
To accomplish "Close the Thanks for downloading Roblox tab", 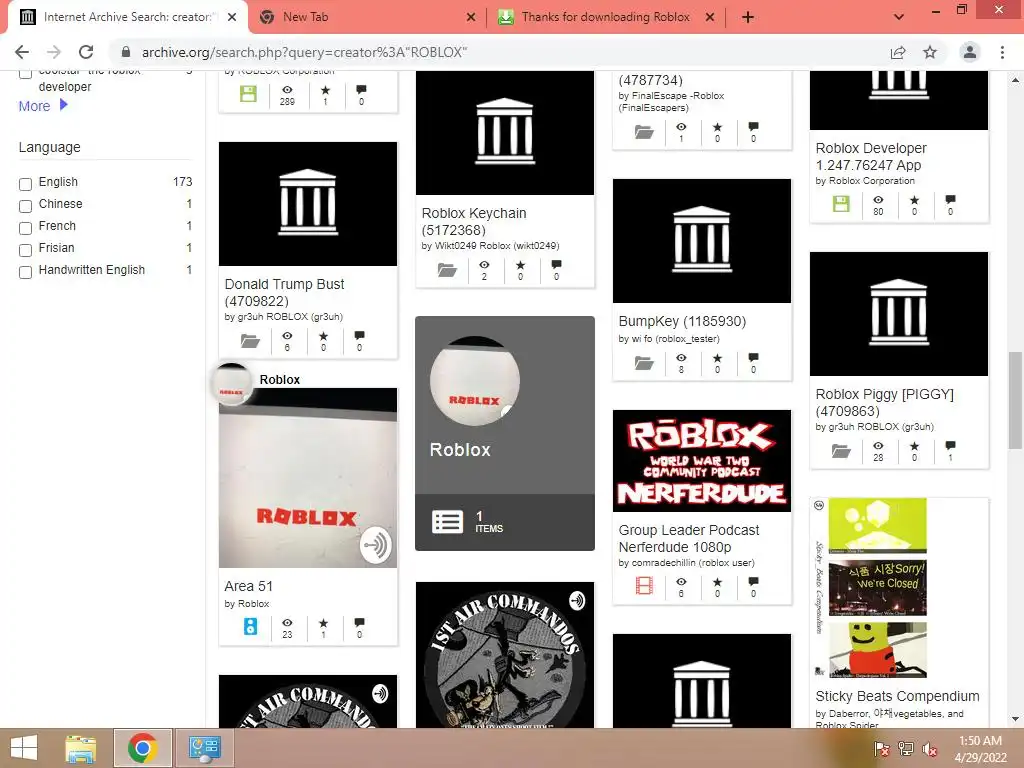I will pyautogui.click(x=710, y=17).
